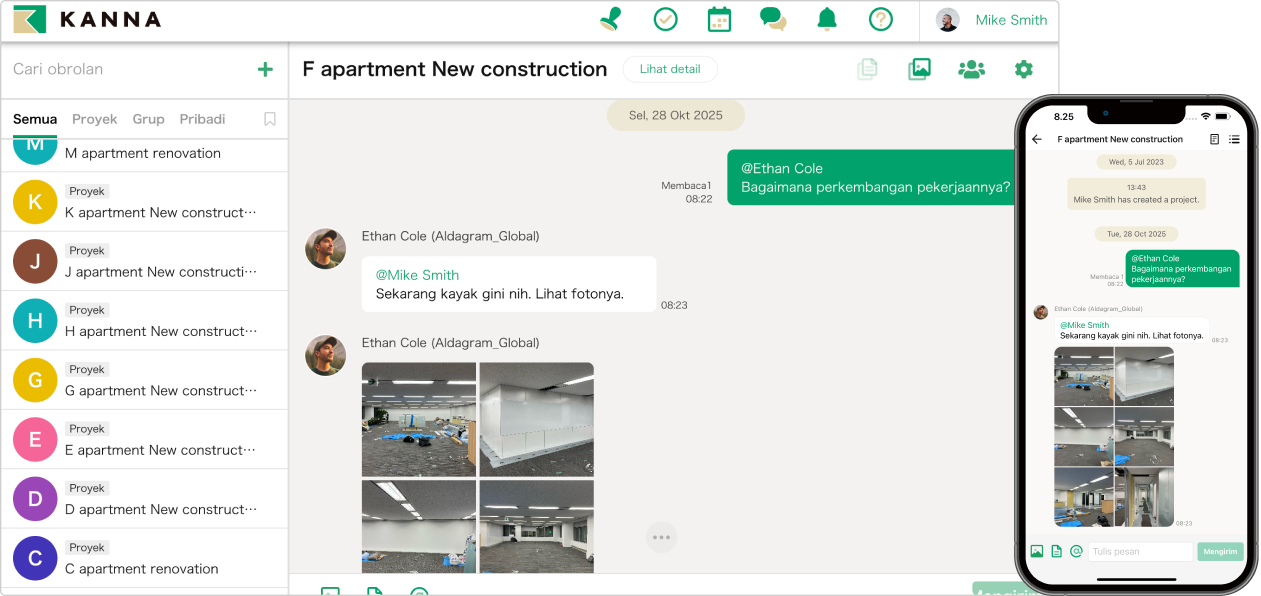Screen dimensions: 1261x596
Task: Click the notification bell icon
Action: point(827,19)
